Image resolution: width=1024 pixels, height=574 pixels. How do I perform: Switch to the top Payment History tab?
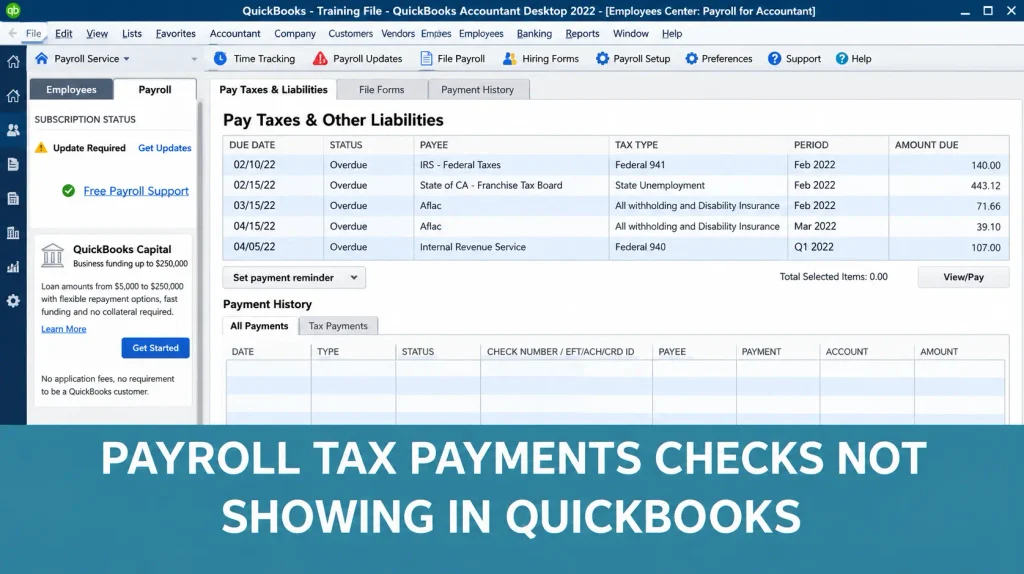[x=477, y=89]
